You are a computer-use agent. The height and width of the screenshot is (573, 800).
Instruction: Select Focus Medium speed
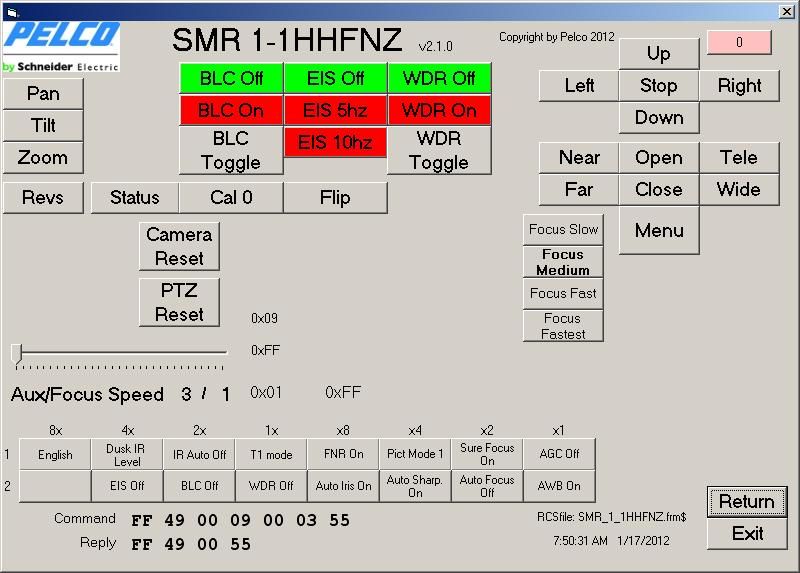coord(563,262)
